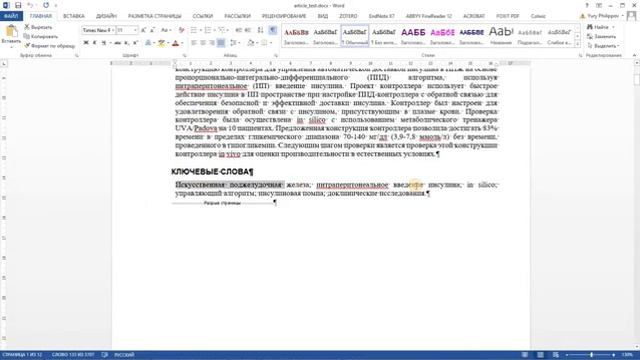Copy selection with Копировать
640x360 pixels.
coord(40,36)
